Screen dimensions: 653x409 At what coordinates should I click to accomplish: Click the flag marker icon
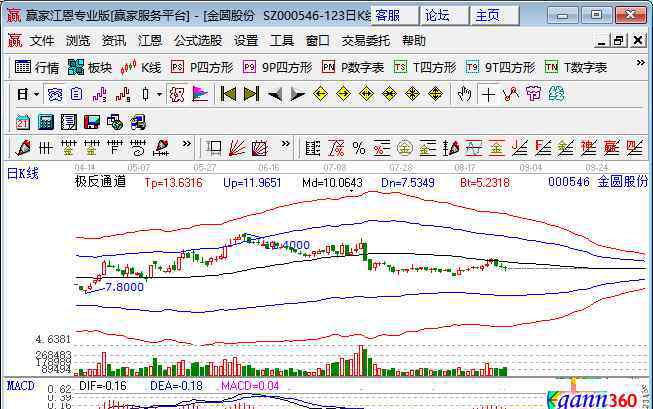point(200,95)
